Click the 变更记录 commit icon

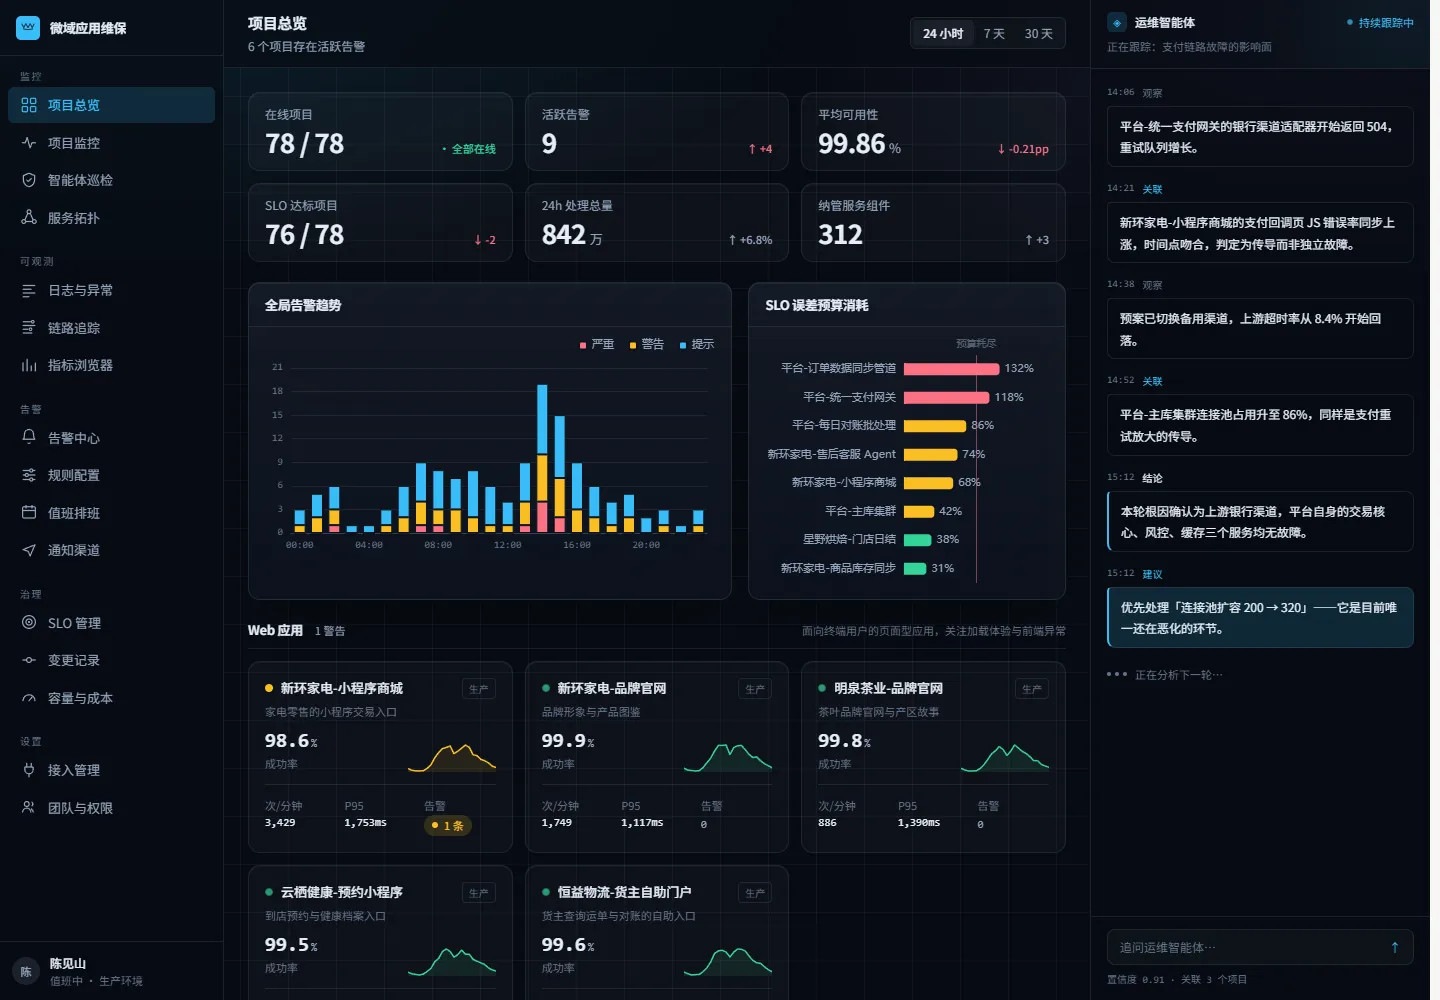[x=29, y=660]
